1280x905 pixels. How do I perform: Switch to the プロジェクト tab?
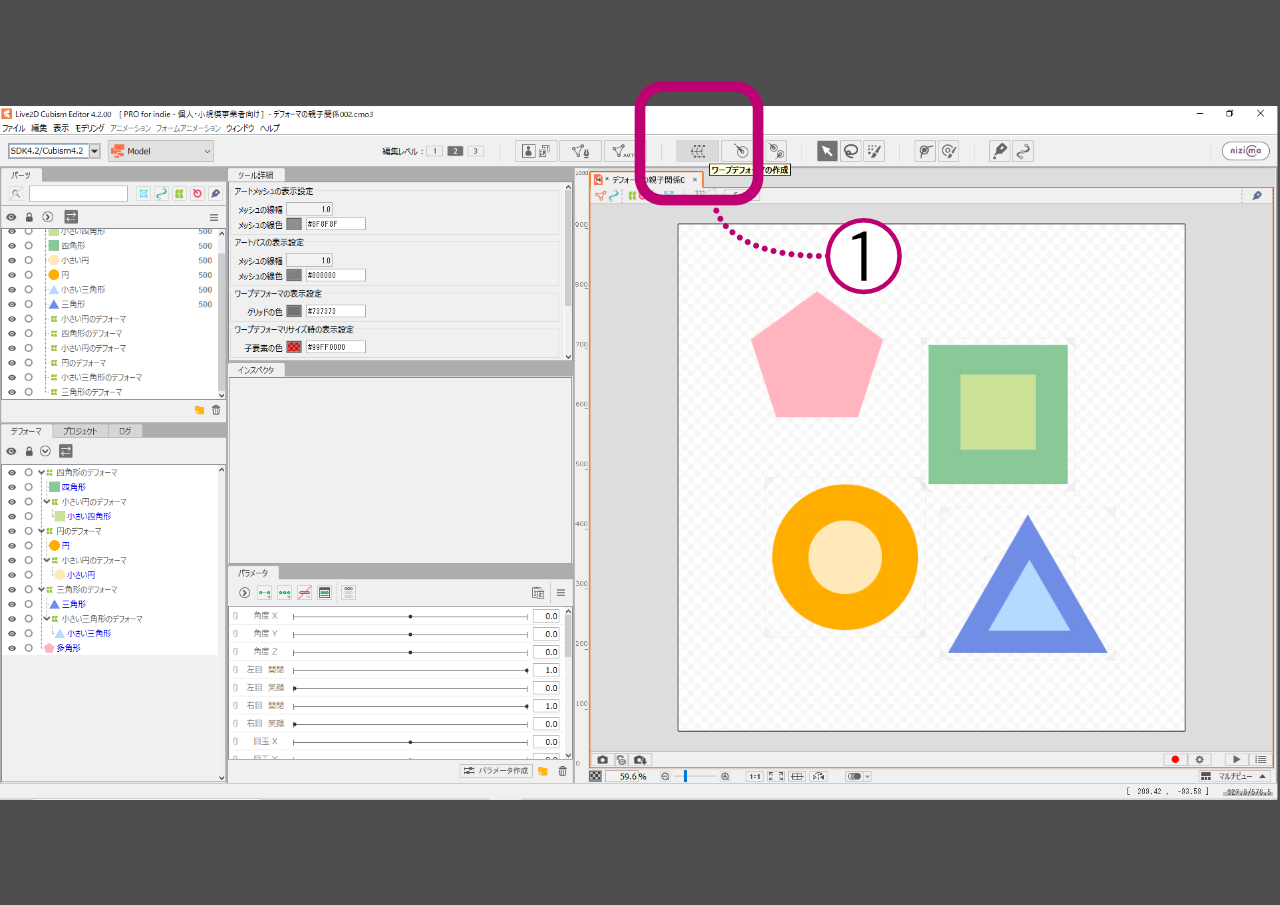coord(80,431)
